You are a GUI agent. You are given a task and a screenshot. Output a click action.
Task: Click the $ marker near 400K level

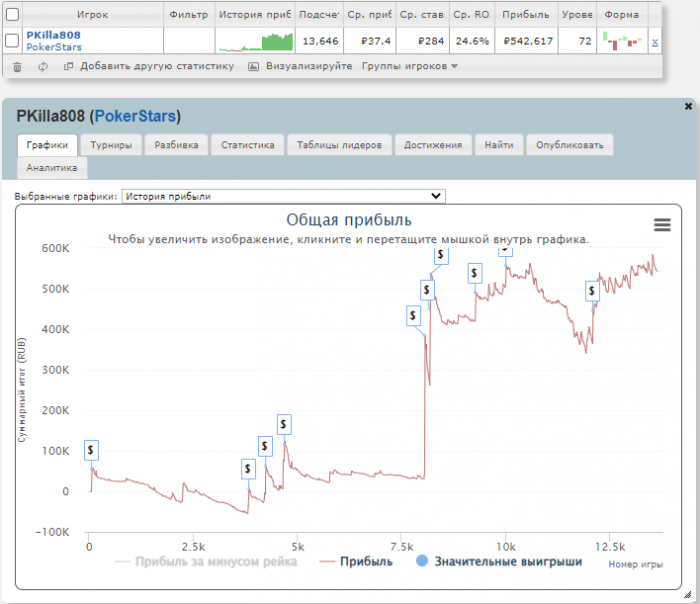pyautogui.click(x=413, y=316)
